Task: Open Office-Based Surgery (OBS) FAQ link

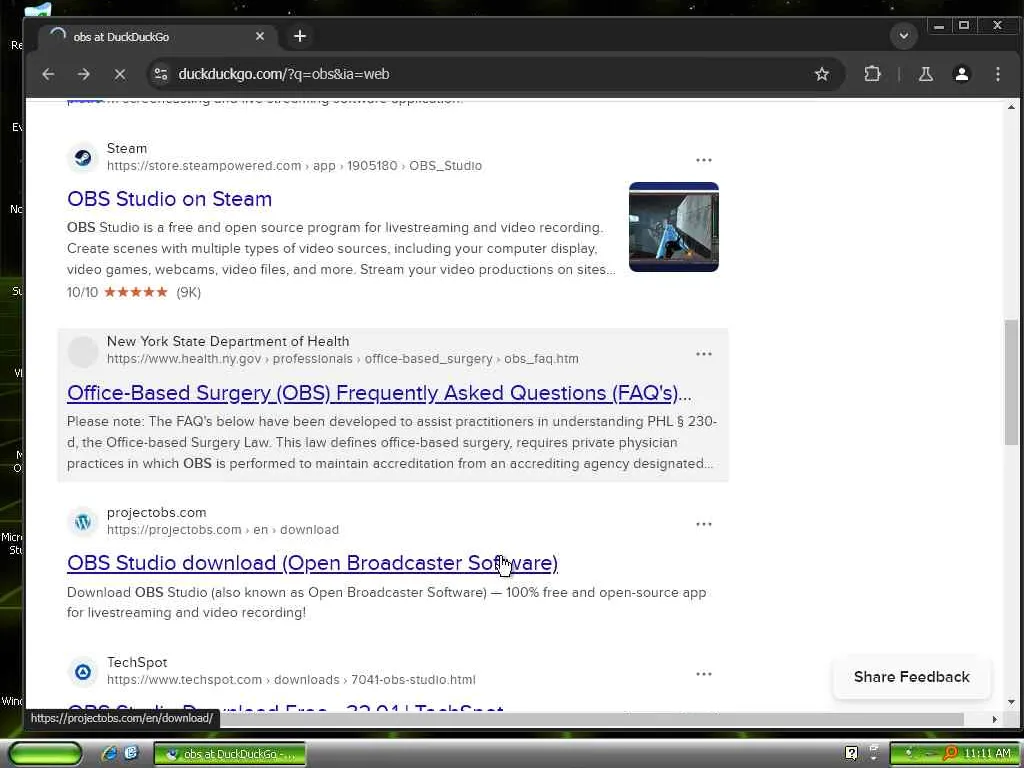Action: pos(379,392)
